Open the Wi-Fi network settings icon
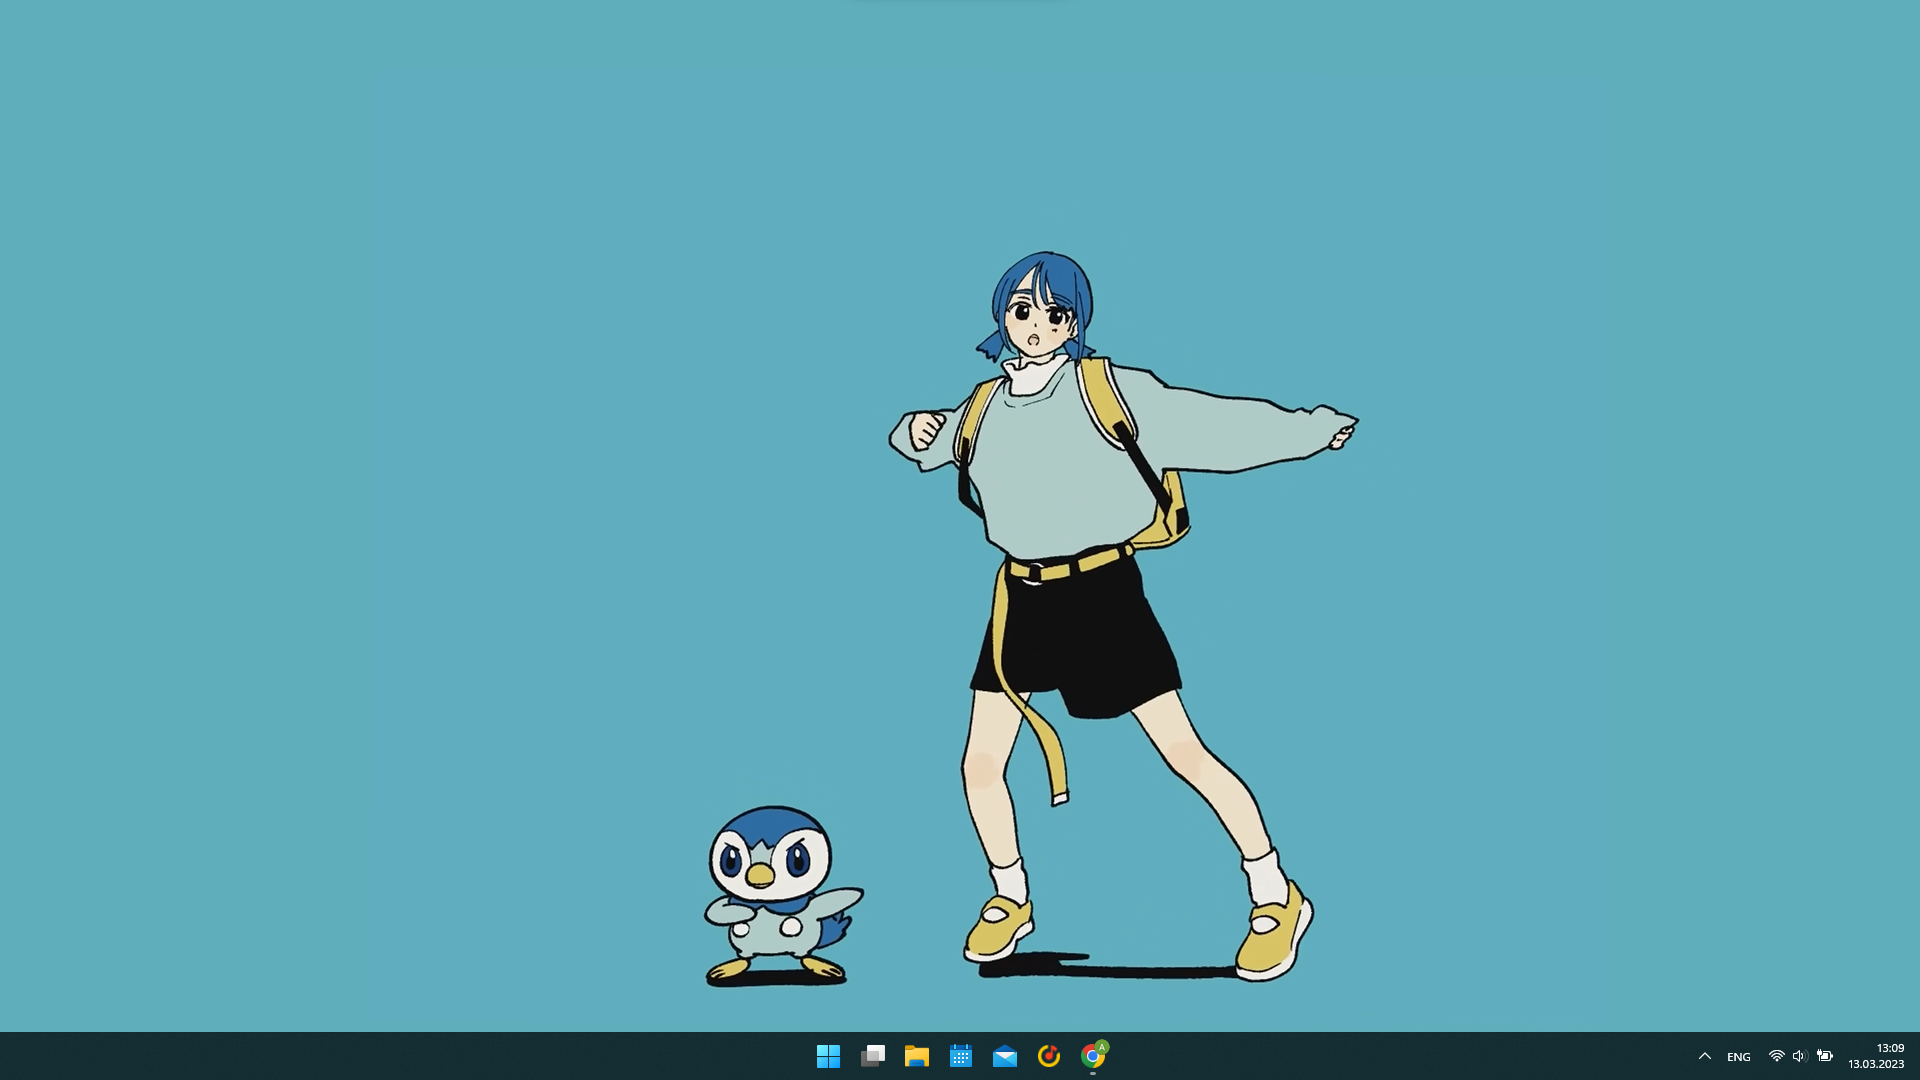Image resolution: width=1920 pixels, height=1080 pixels. pos(1777,1056)
